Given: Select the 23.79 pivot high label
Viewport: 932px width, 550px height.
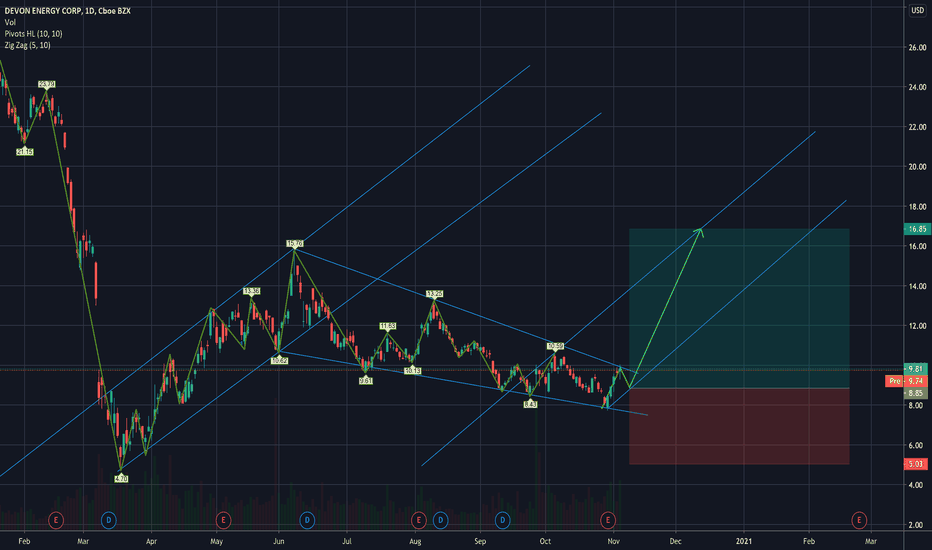Looking at the screenshot, I should 46,84.
